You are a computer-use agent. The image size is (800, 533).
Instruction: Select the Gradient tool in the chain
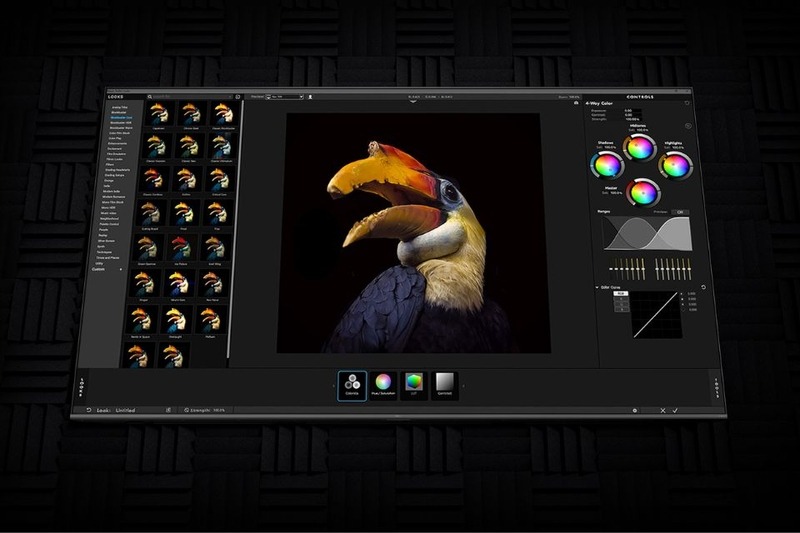[x=445, y=384]
